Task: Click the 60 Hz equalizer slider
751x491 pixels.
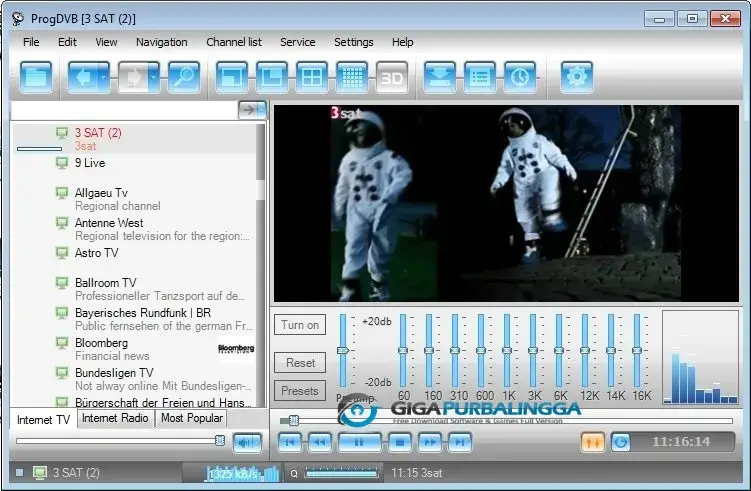Action: pyautogui.click(x=403, y=351)
